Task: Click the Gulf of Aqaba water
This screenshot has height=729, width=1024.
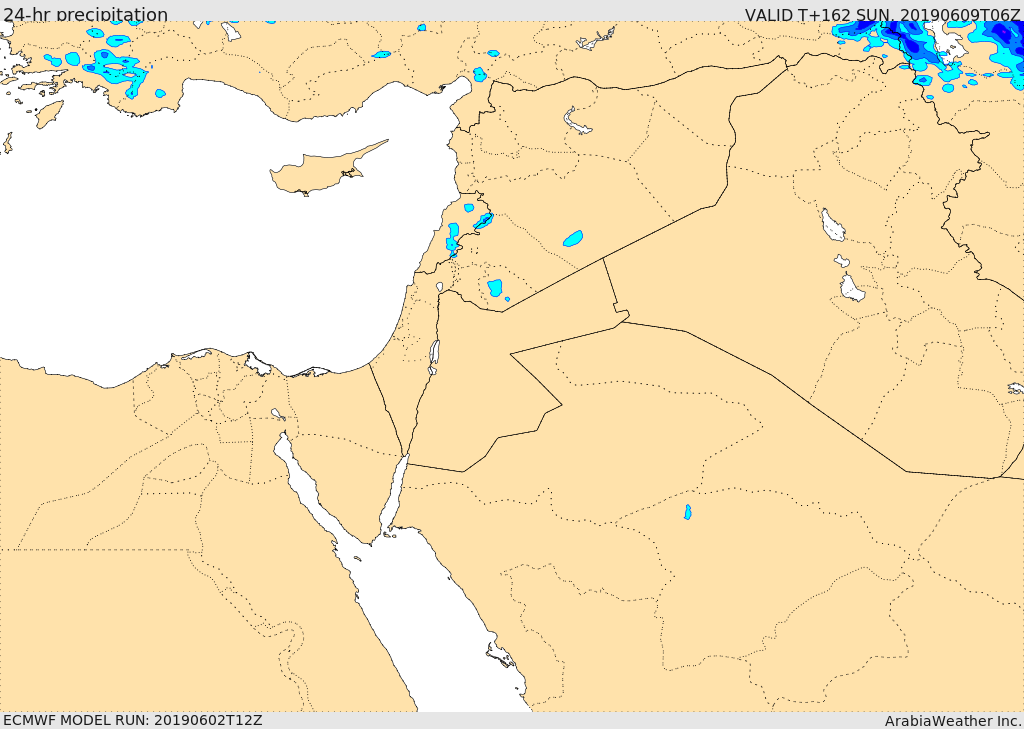Action: pos(394,496)
